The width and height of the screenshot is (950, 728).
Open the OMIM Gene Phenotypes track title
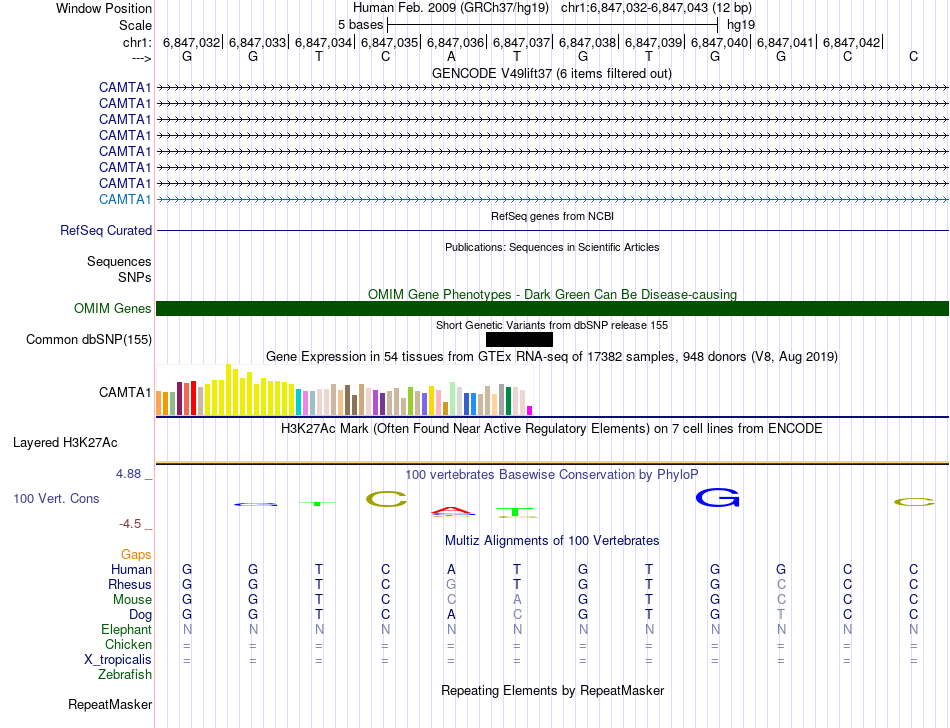coord(552,294)
